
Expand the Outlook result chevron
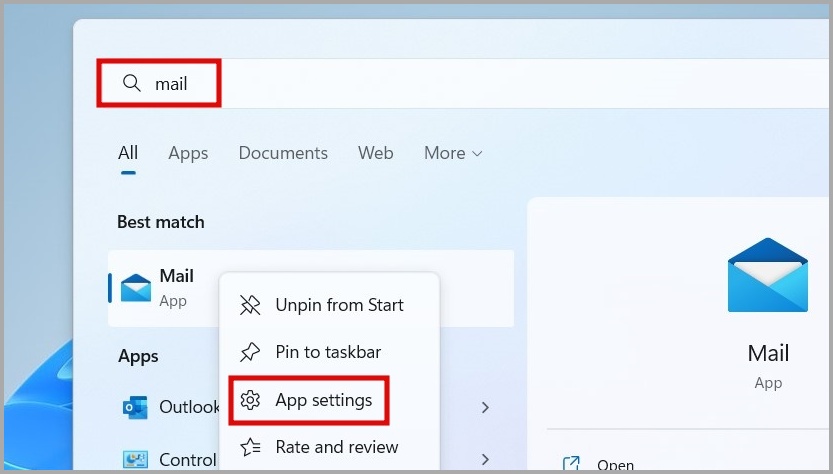[x=485, y=408]
